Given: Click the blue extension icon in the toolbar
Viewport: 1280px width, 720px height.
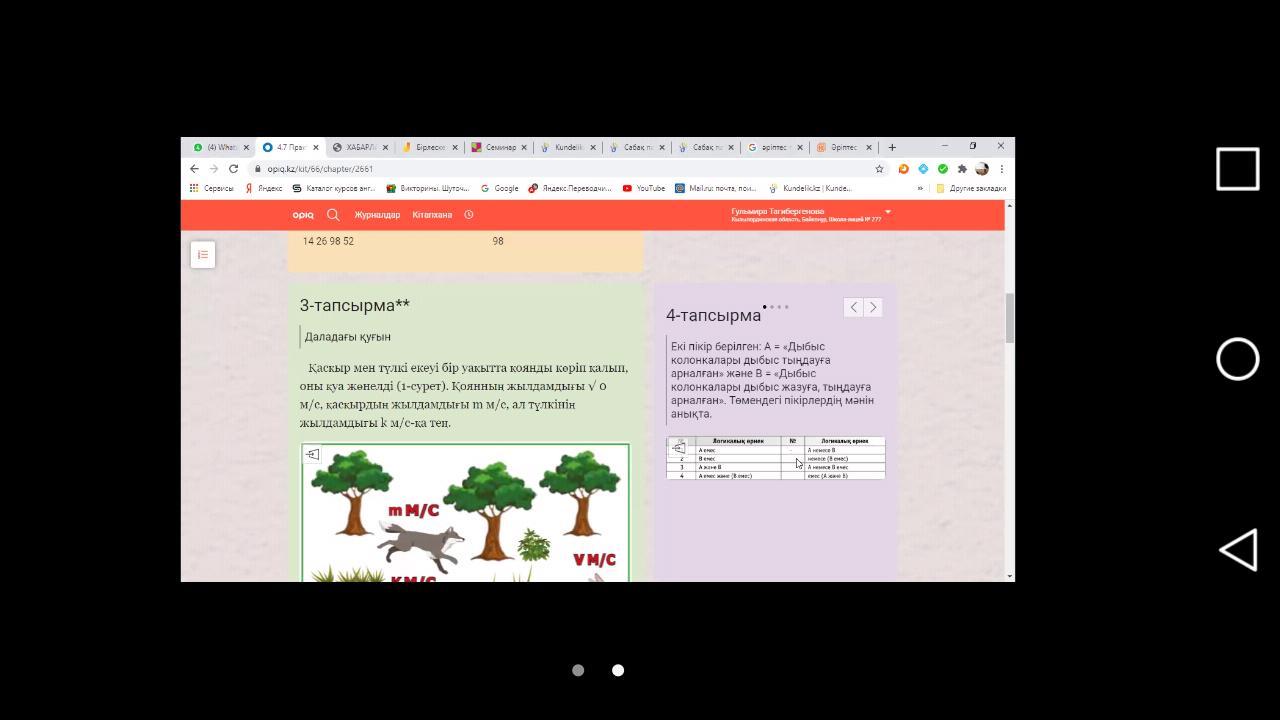Looking at the screenshot, I should (923, 169).
